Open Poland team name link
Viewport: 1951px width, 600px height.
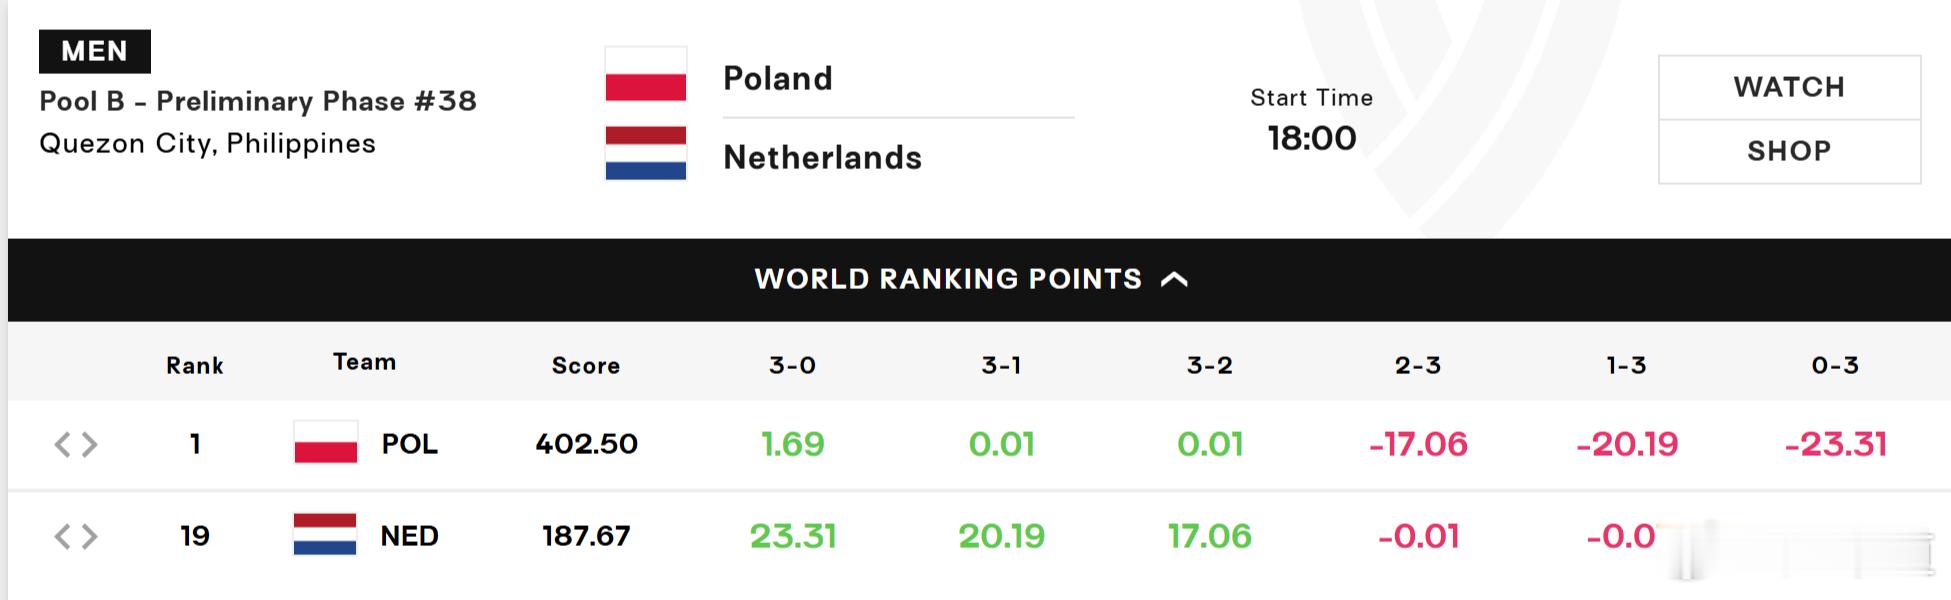point(777,78)
